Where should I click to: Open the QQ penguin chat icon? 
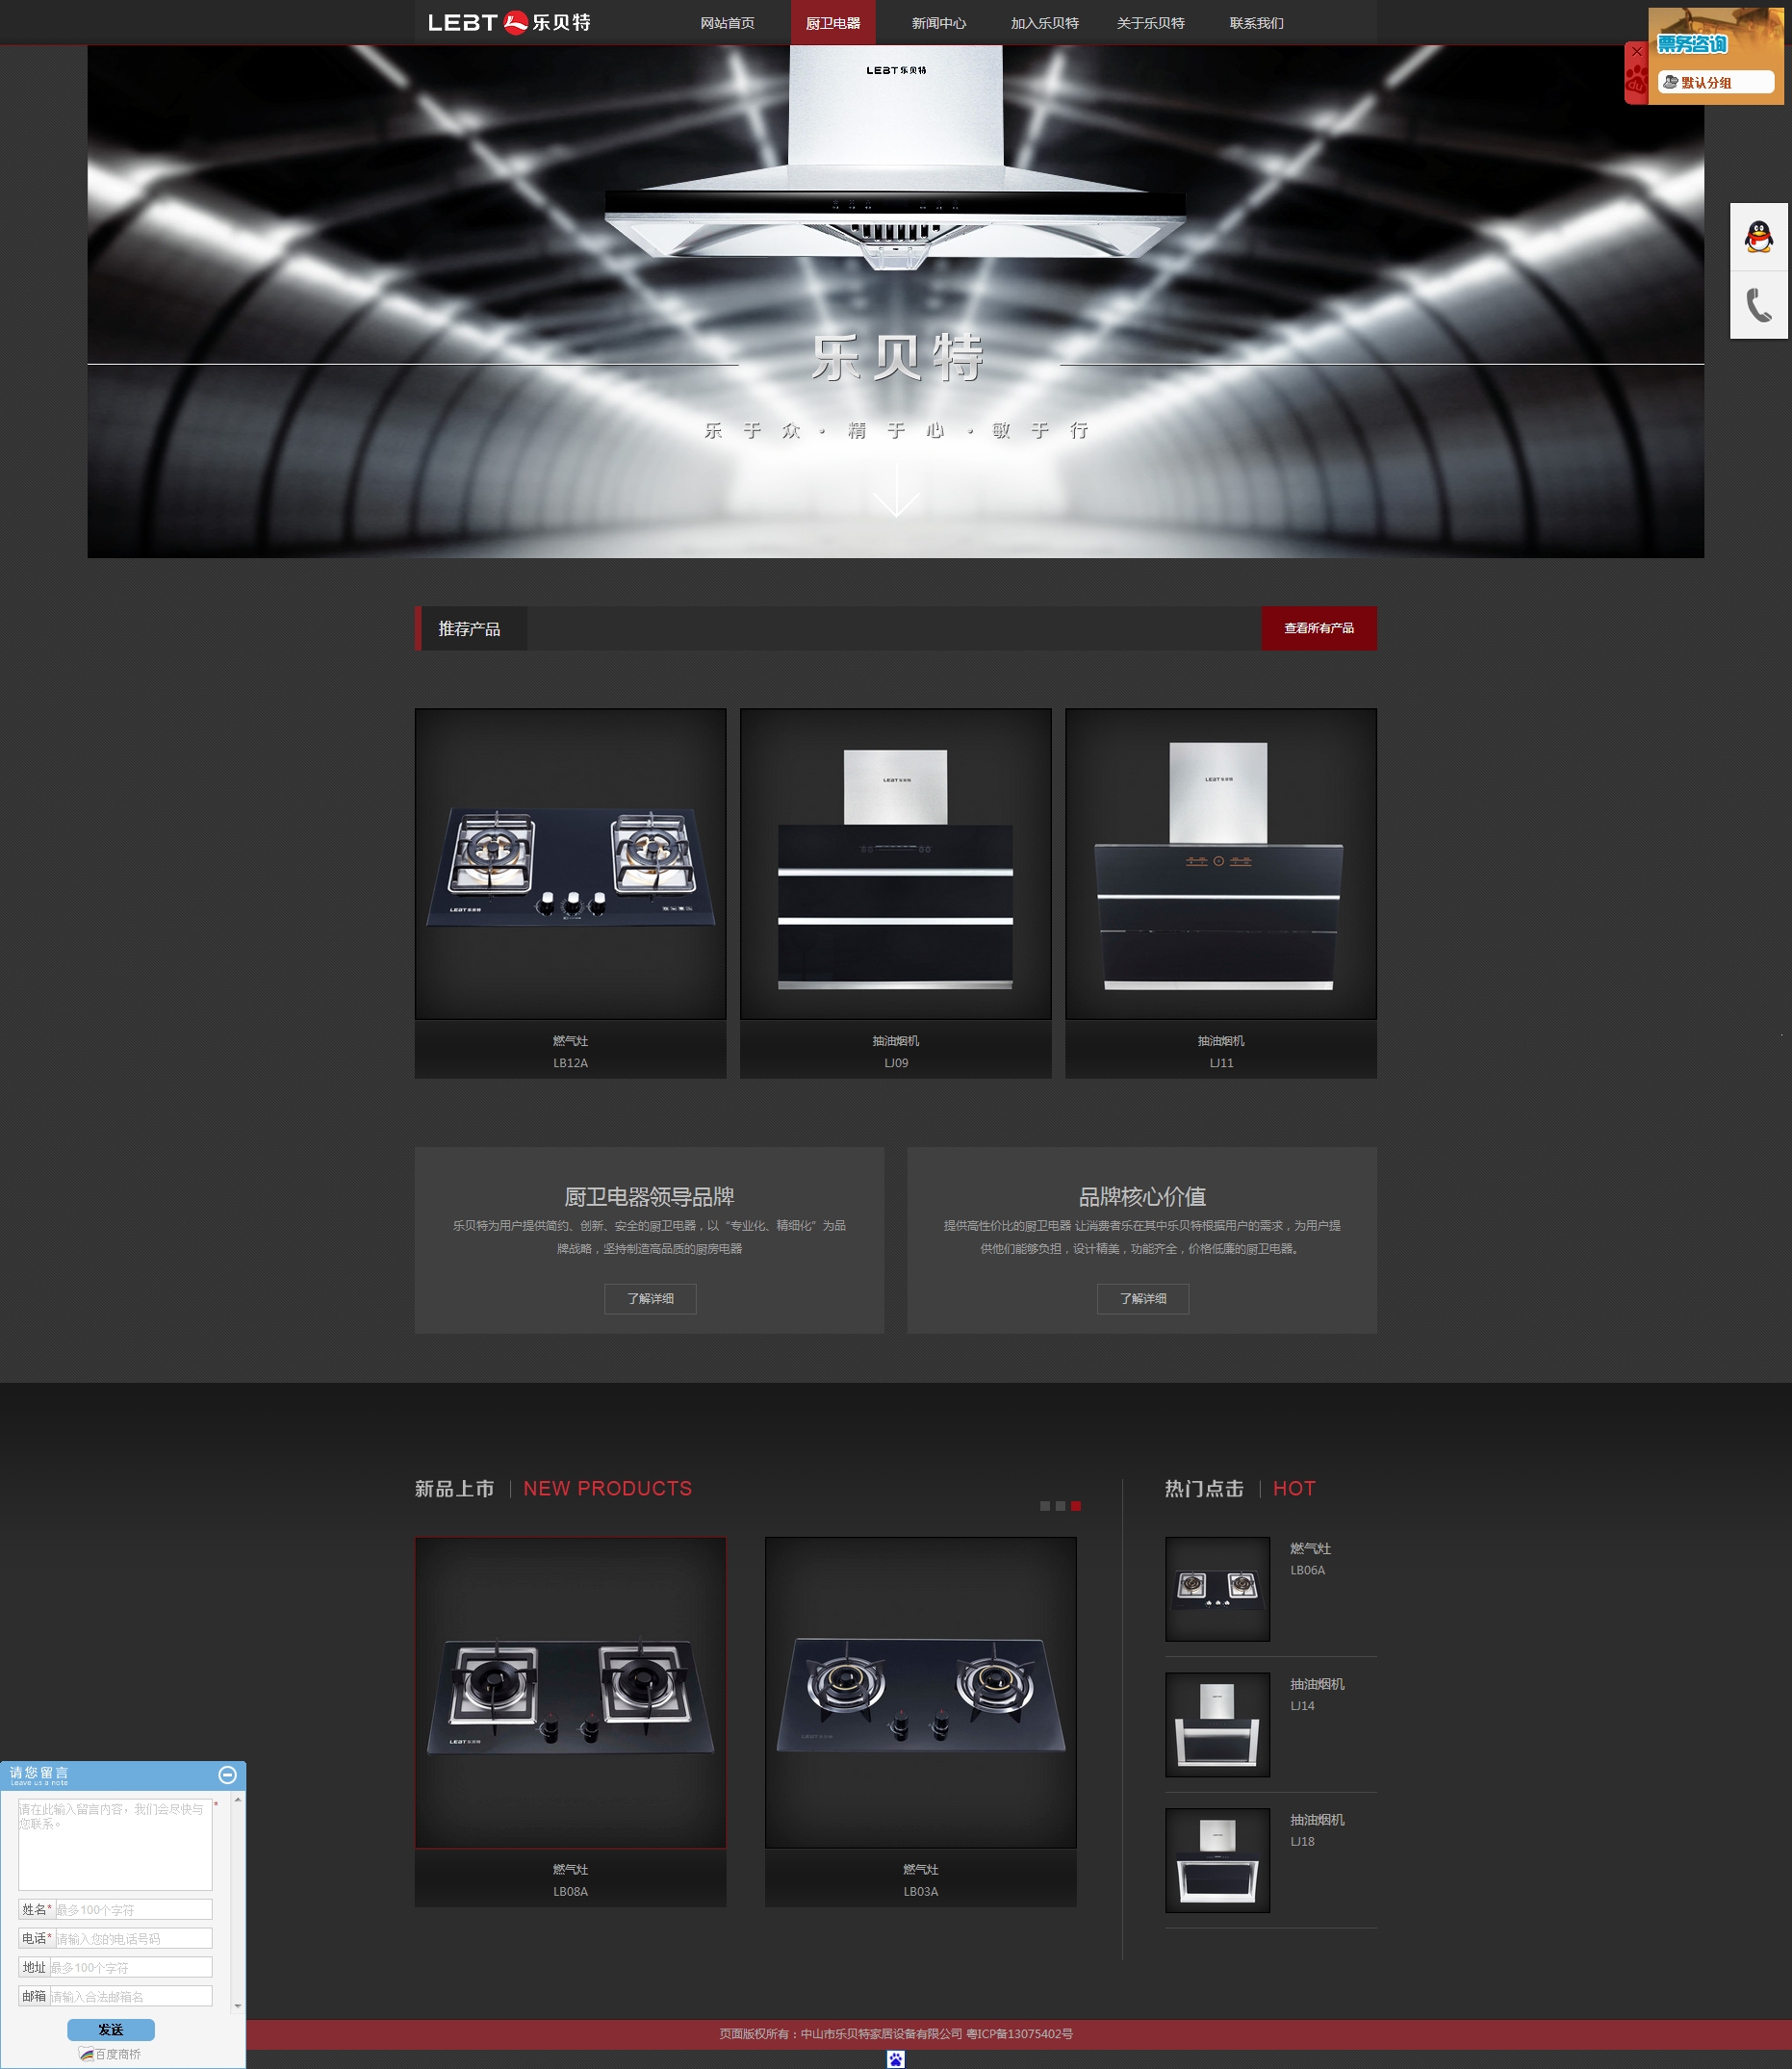(1758, 237)
